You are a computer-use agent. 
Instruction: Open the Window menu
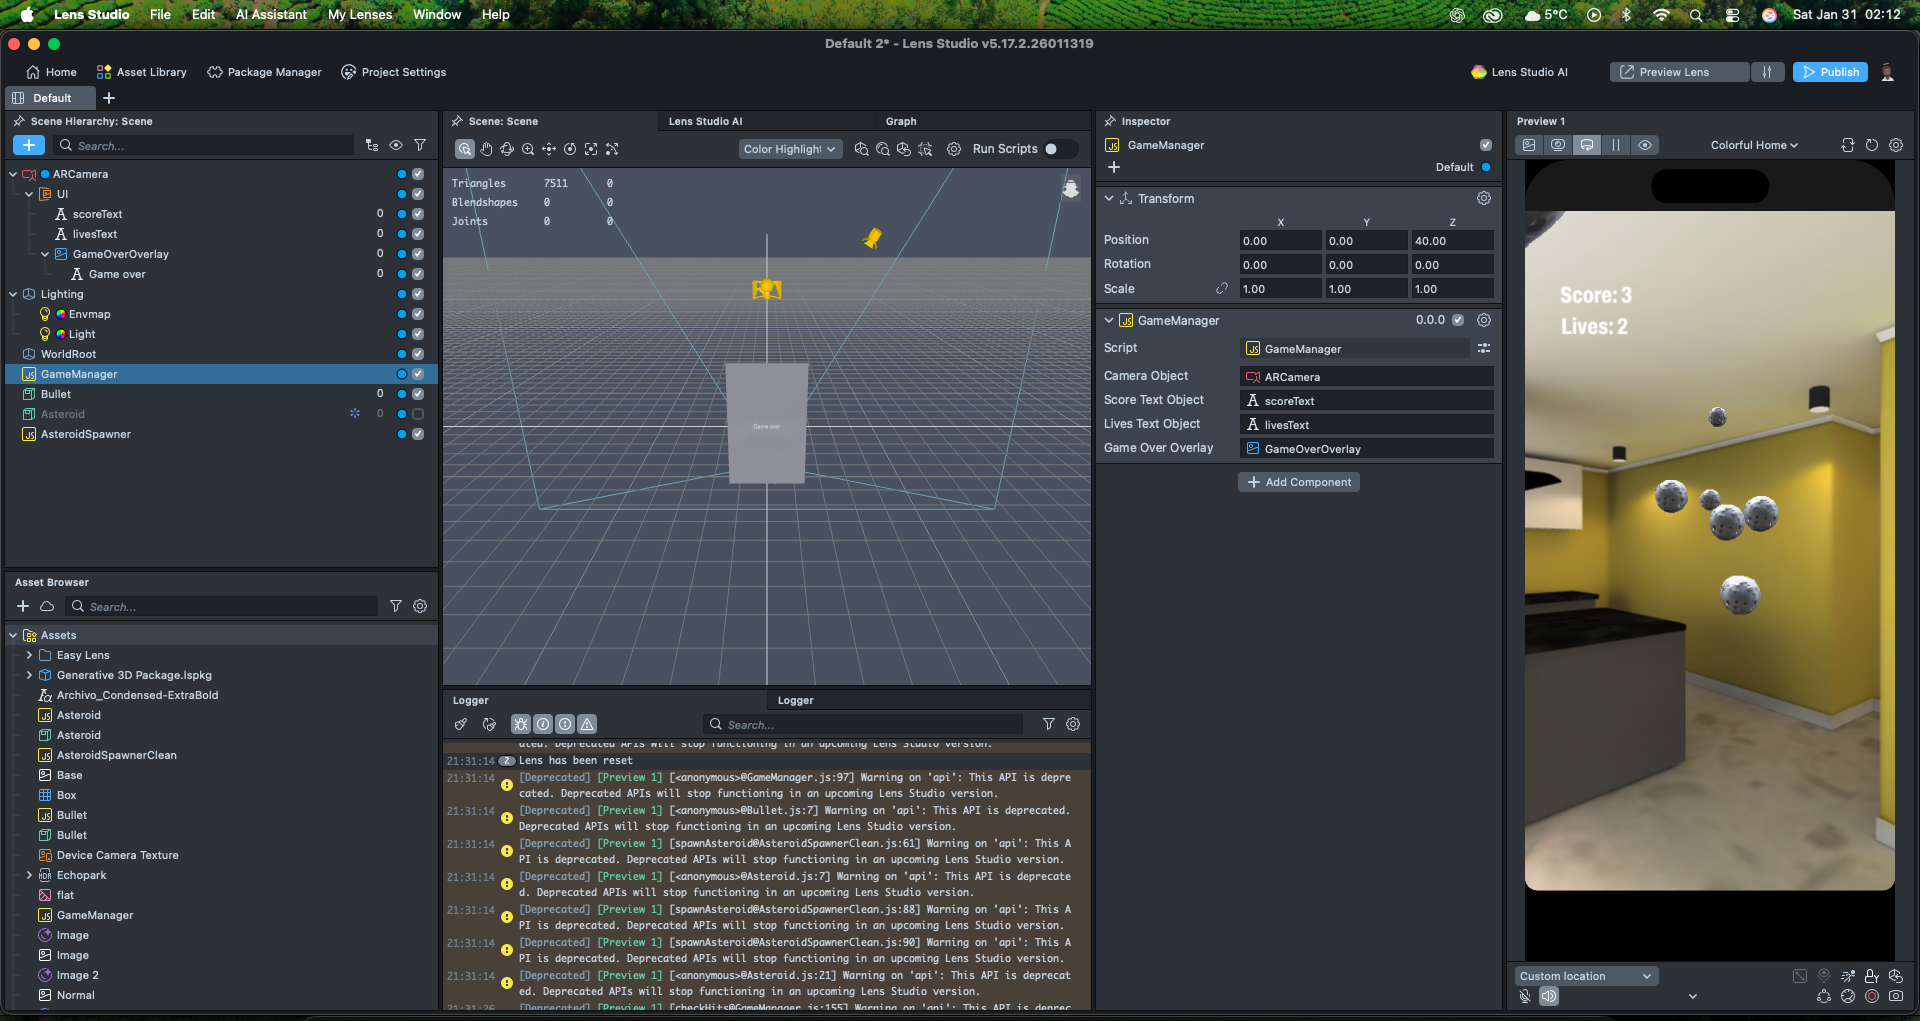(437, 15)
